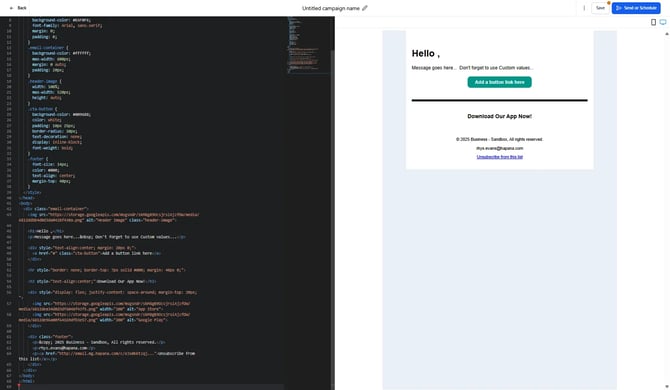Switch preview to mobile view icon
Image resolution: width=670 pixels, height=390 pixels.
tap(653, 22)
